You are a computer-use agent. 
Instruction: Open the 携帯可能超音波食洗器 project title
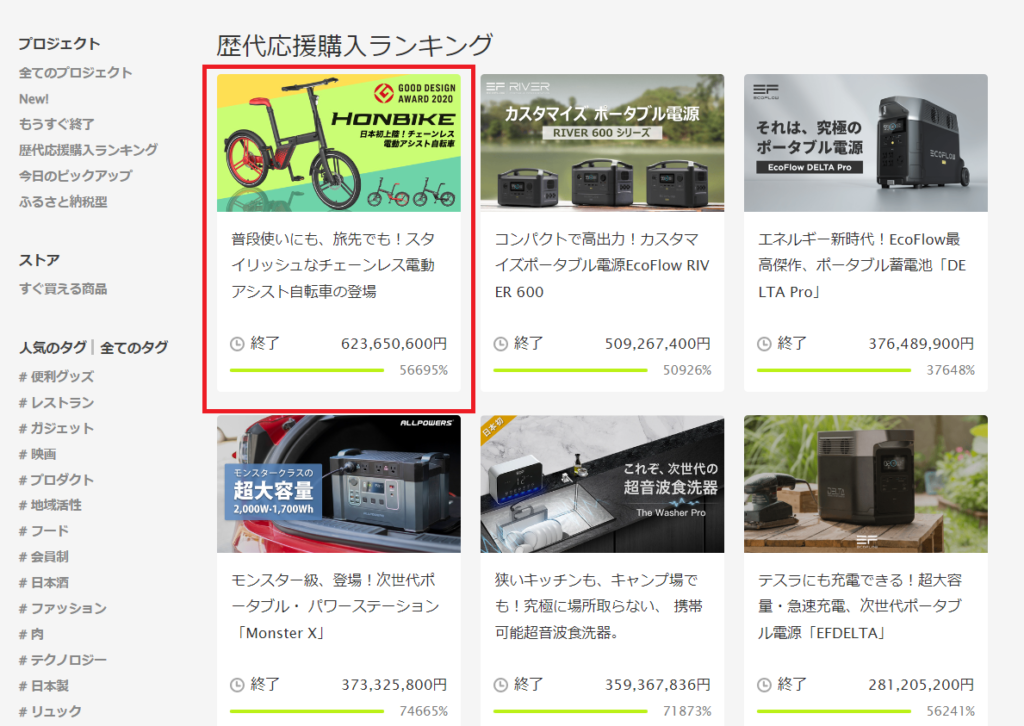coord(599,607)
